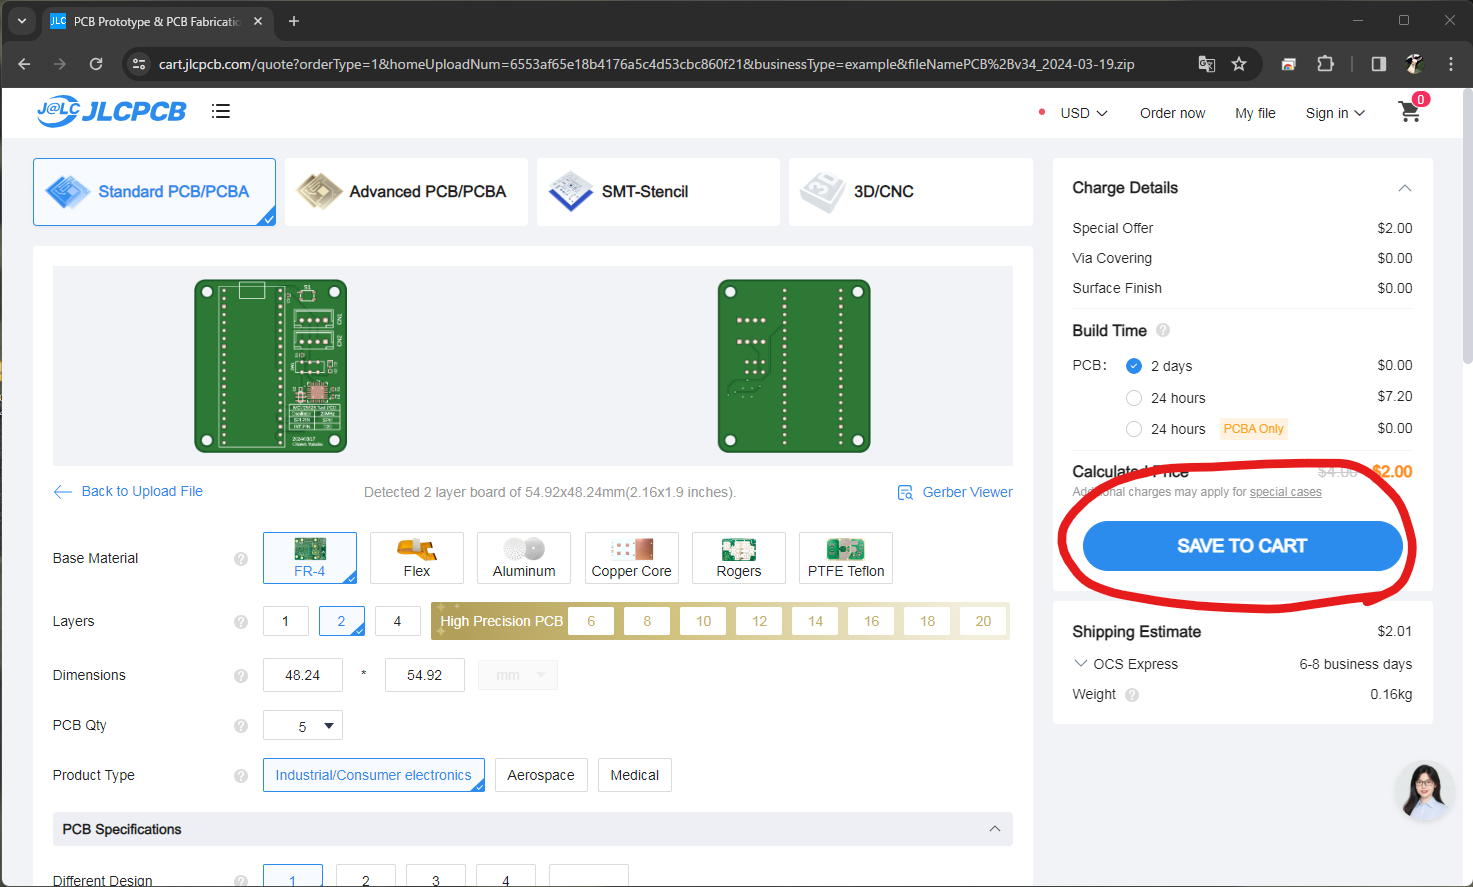This screenshot has height=887, width=1473.
Task: Switch to the SMT-Stencil tab
Action: tap(658, 191)
